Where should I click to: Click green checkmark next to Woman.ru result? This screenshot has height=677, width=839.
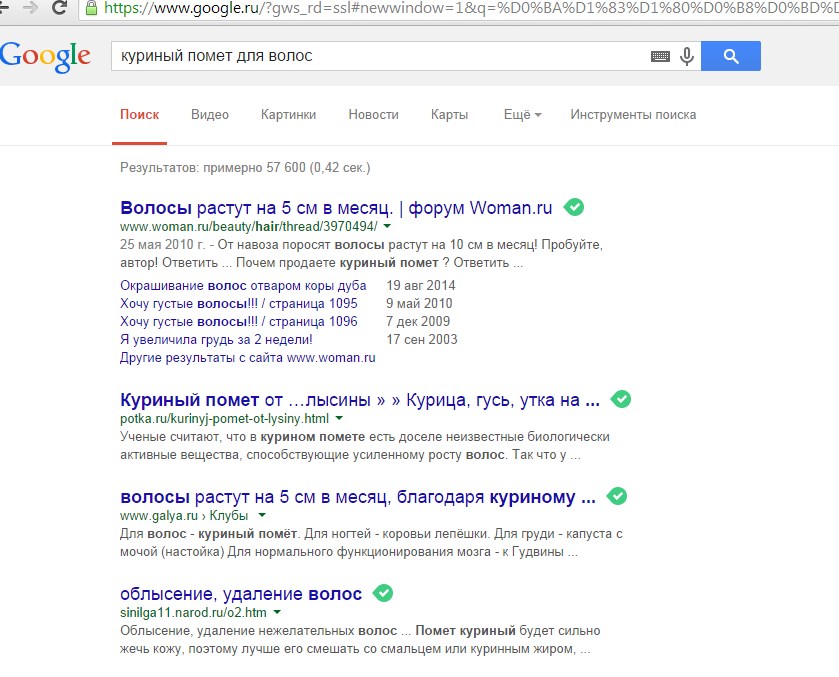click(x=574, y=207)
